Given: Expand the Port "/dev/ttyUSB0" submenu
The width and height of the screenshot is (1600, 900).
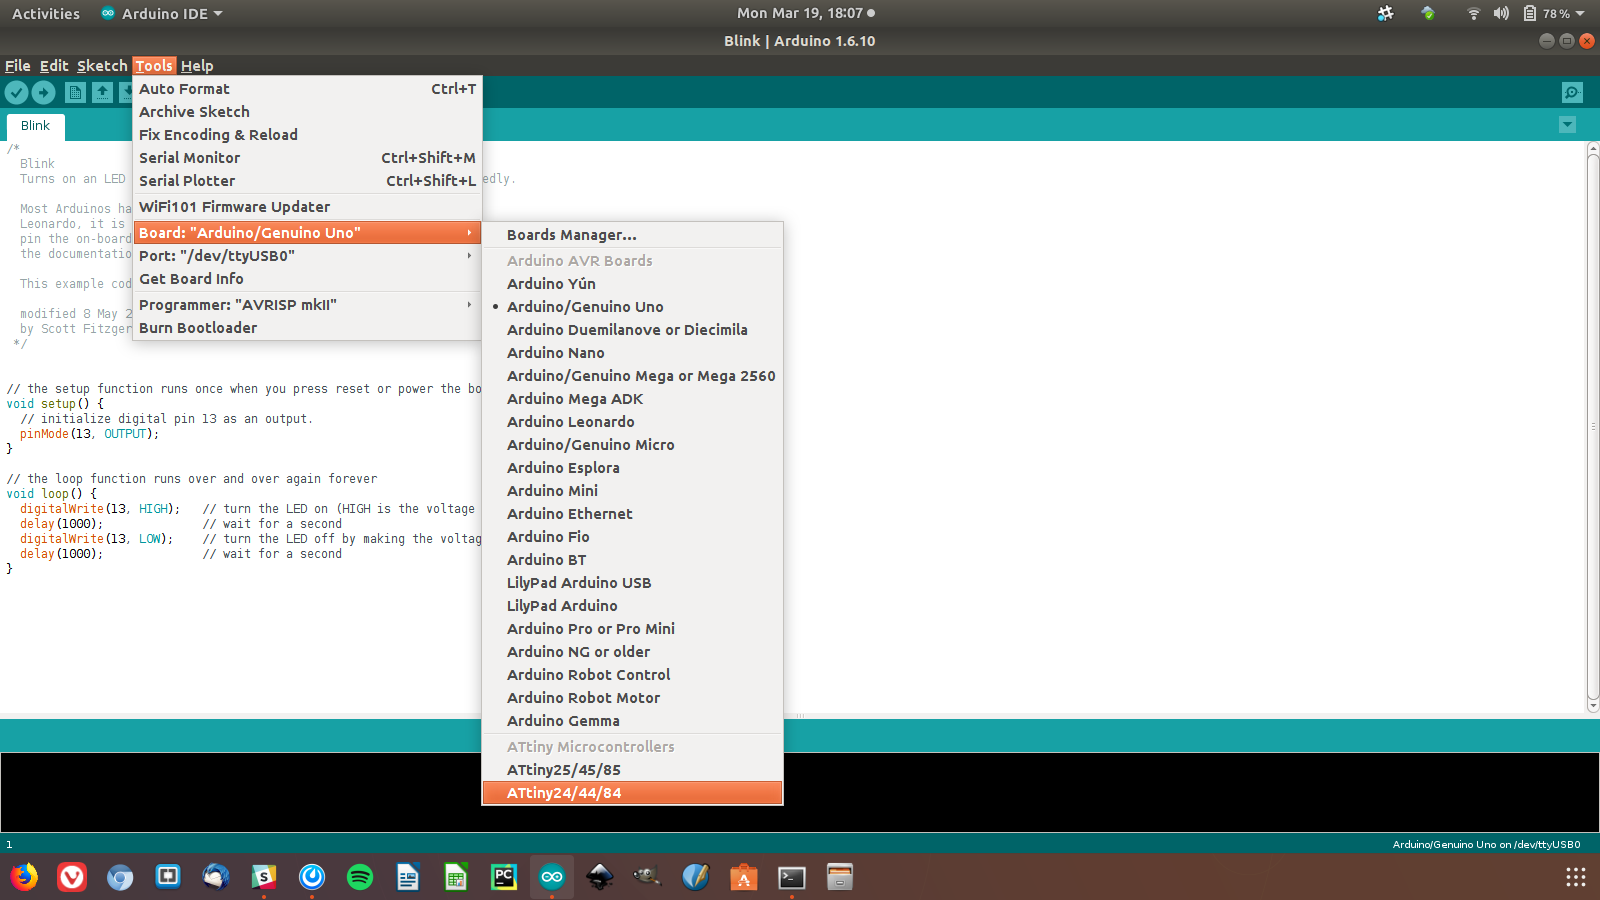Looking at the screenshot, I should pos(307,256).
